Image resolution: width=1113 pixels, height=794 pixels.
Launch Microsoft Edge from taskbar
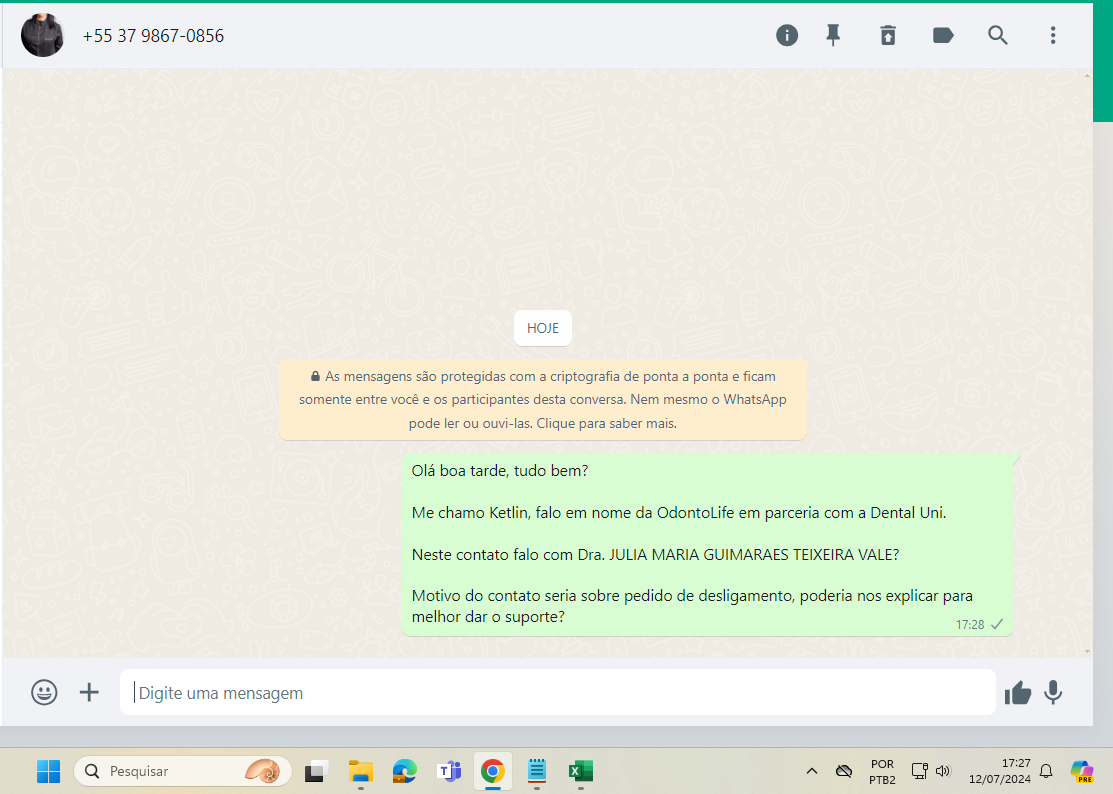pos(405,771)
